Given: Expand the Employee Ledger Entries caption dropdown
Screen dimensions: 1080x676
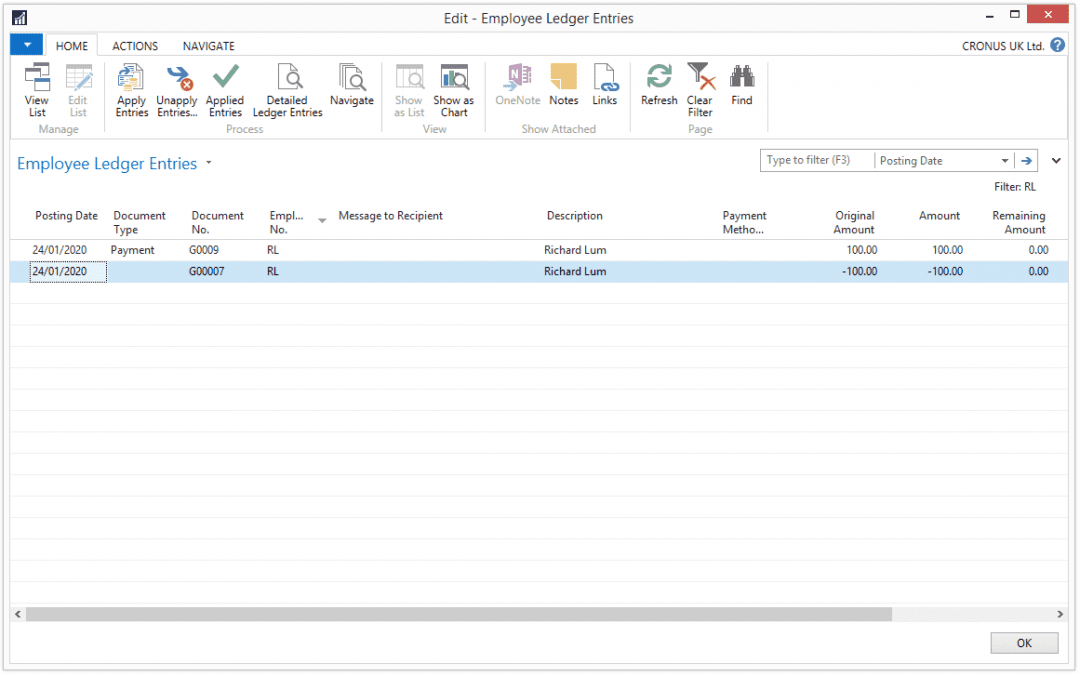Looking at the screenshot, I should [208, 163].
